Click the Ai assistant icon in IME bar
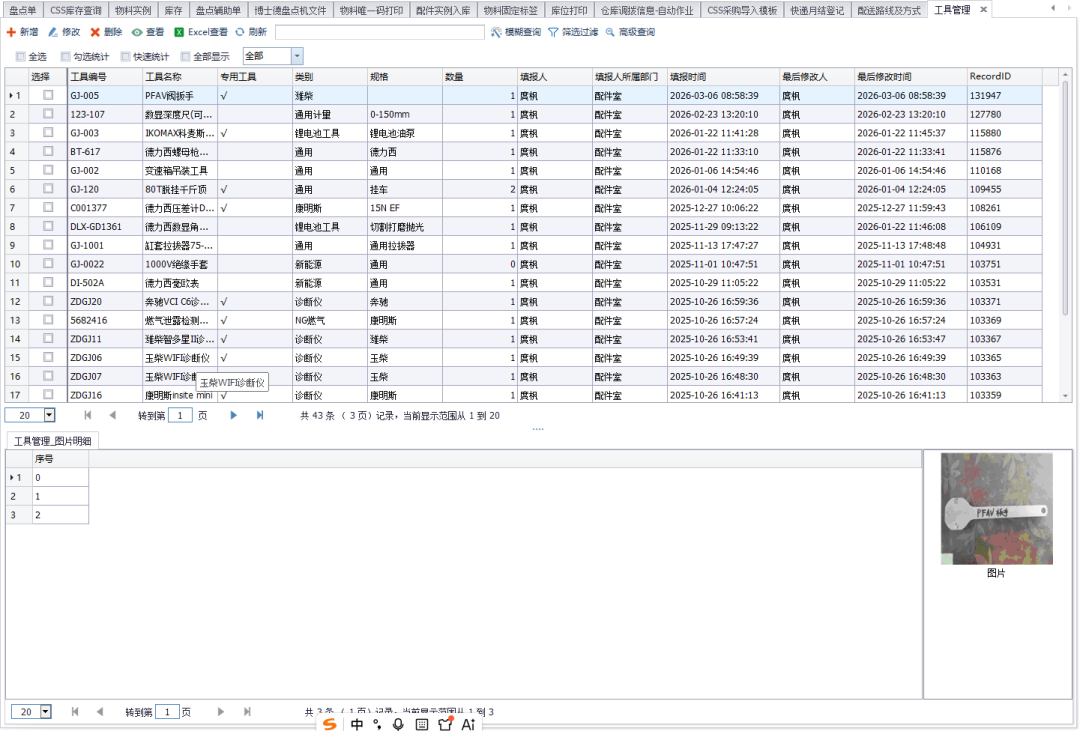Image resolution: width=1080 pixels, height=731 pixels. [468, 724]
